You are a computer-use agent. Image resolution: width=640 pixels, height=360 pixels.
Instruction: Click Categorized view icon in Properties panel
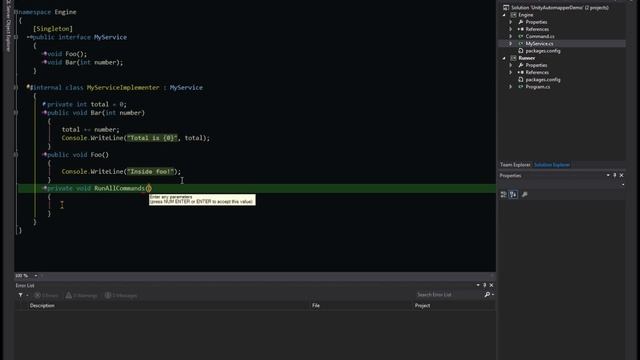pos(503,195)
